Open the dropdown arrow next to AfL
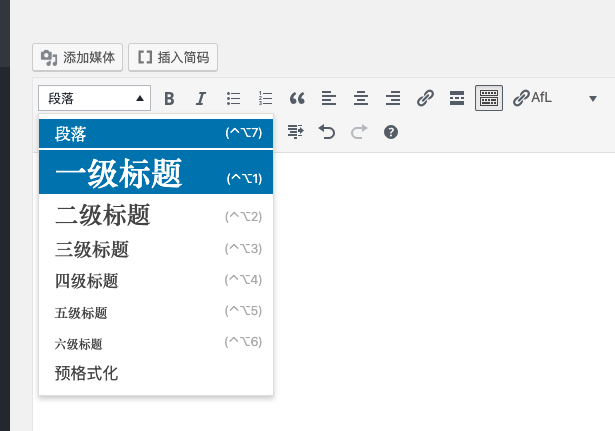The height and width of the screenshot is (431, 615). pyautogui.click(x=593, y=98)
